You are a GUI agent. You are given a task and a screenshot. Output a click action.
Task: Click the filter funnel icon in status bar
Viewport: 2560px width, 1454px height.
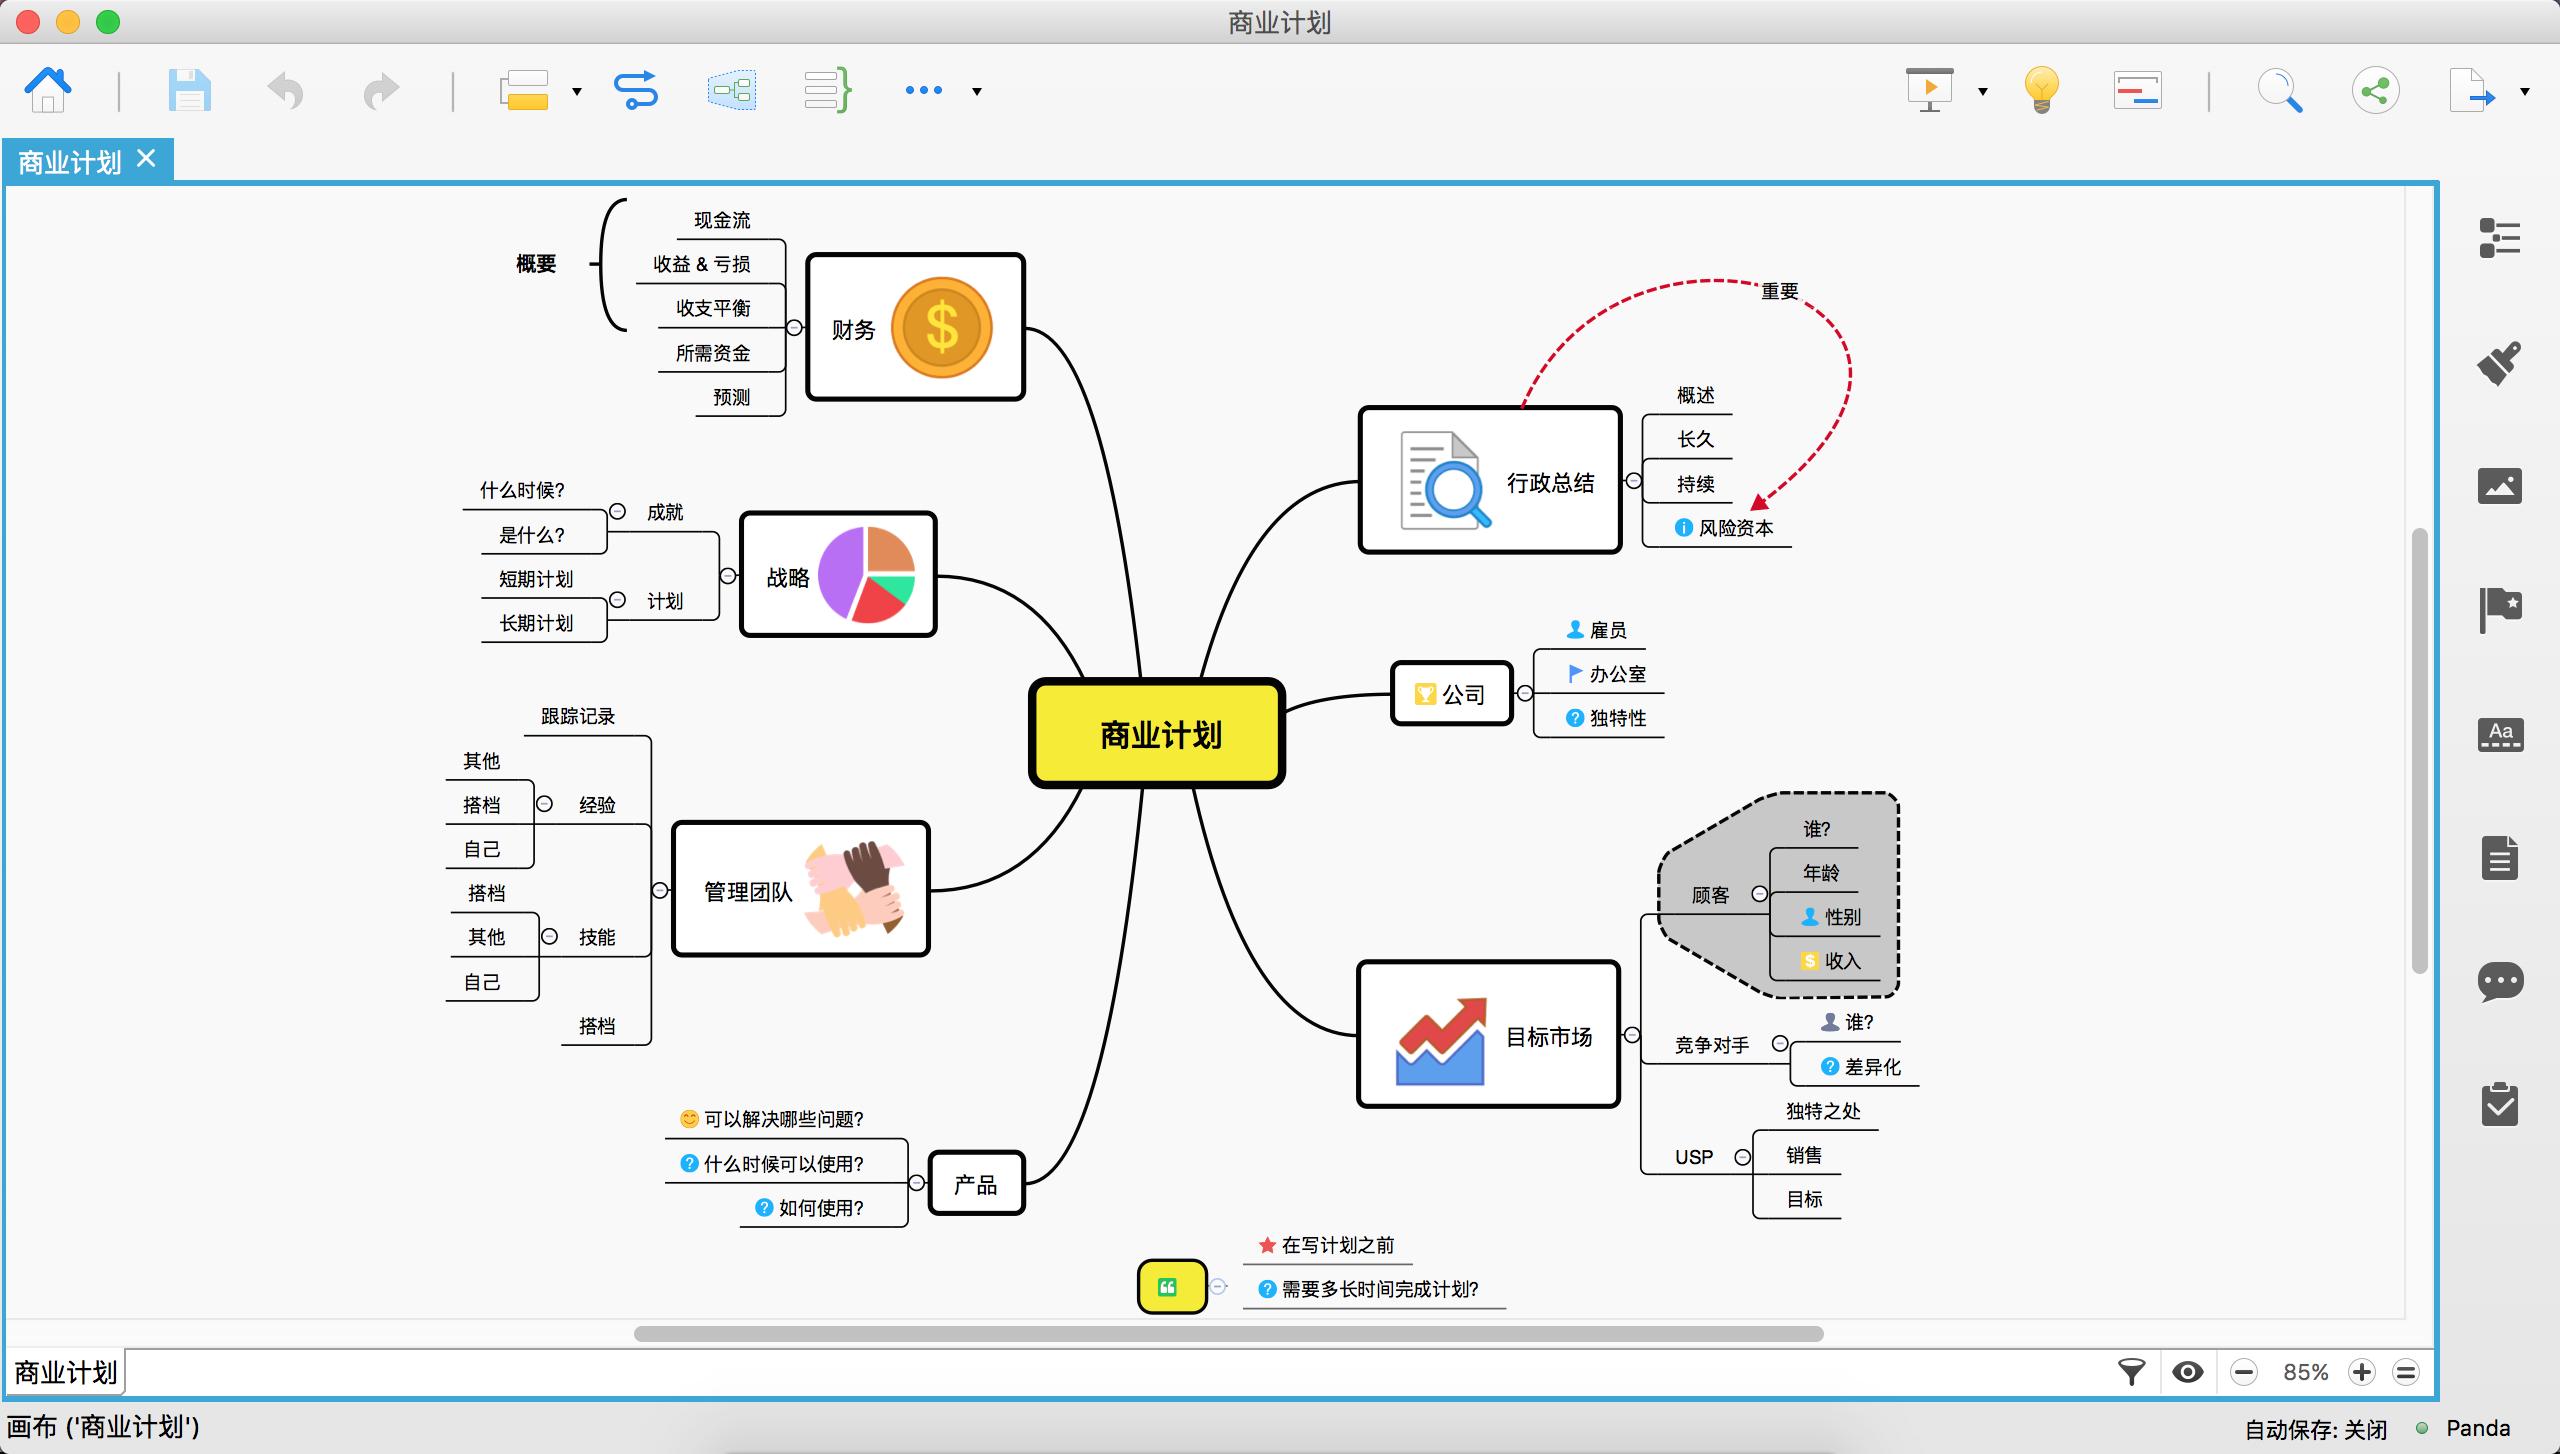(2132, 1372)
